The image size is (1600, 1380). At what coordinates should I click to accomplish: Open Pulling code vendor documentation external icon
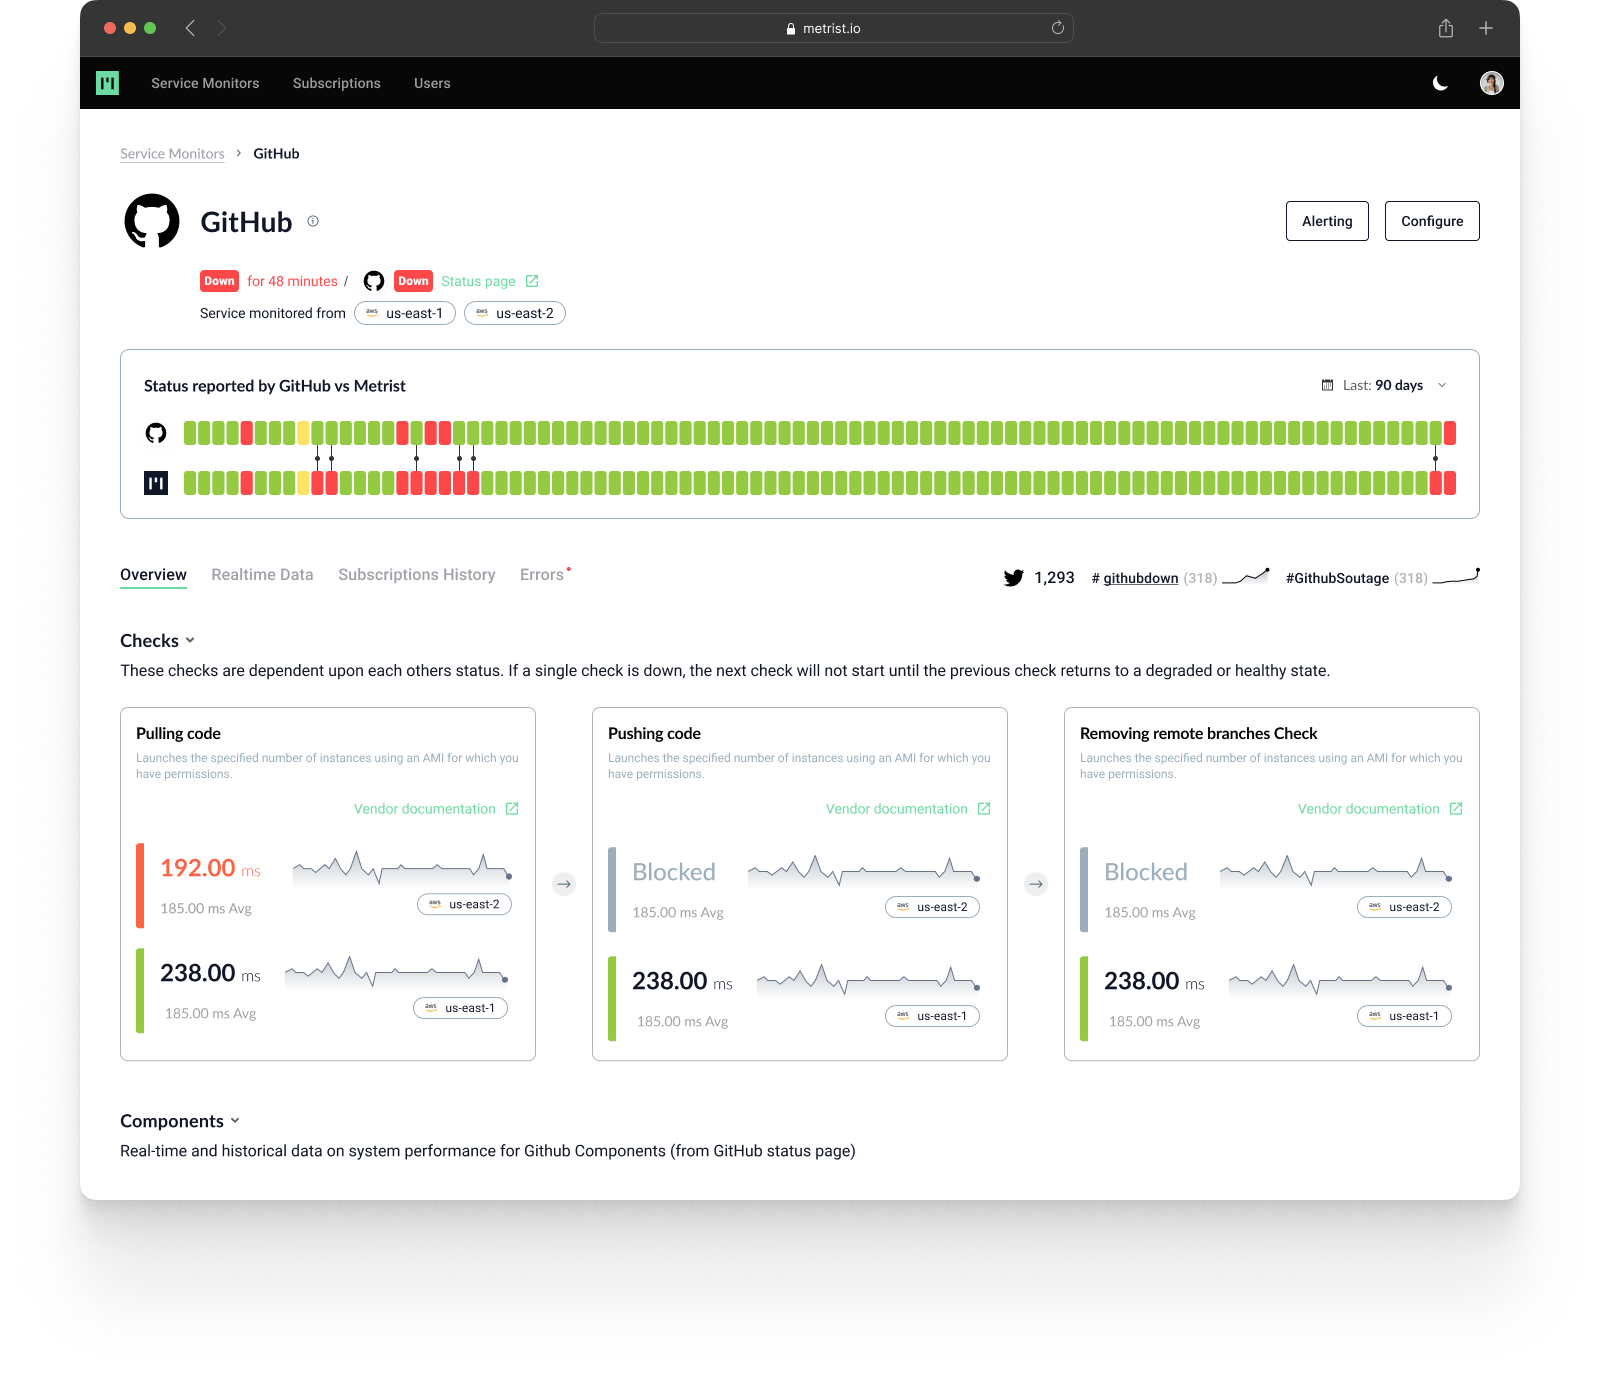pyautogui.click(x=512, y=809)
